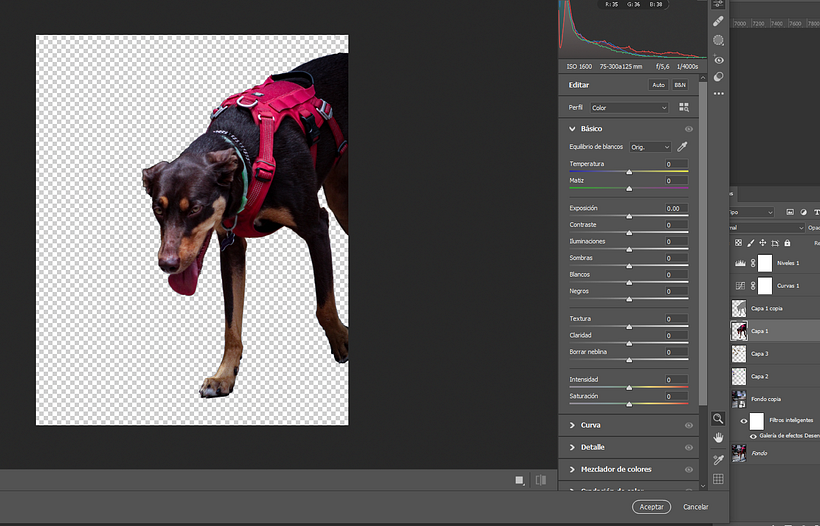Click the Capa 1 layer thumbnail
This screenshot has width=820, height=526.
739,331
